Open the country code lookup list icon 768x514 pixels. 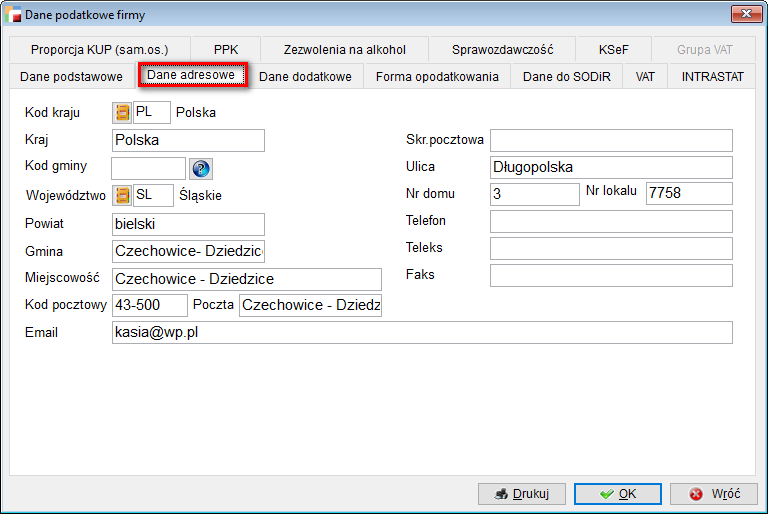122,112
